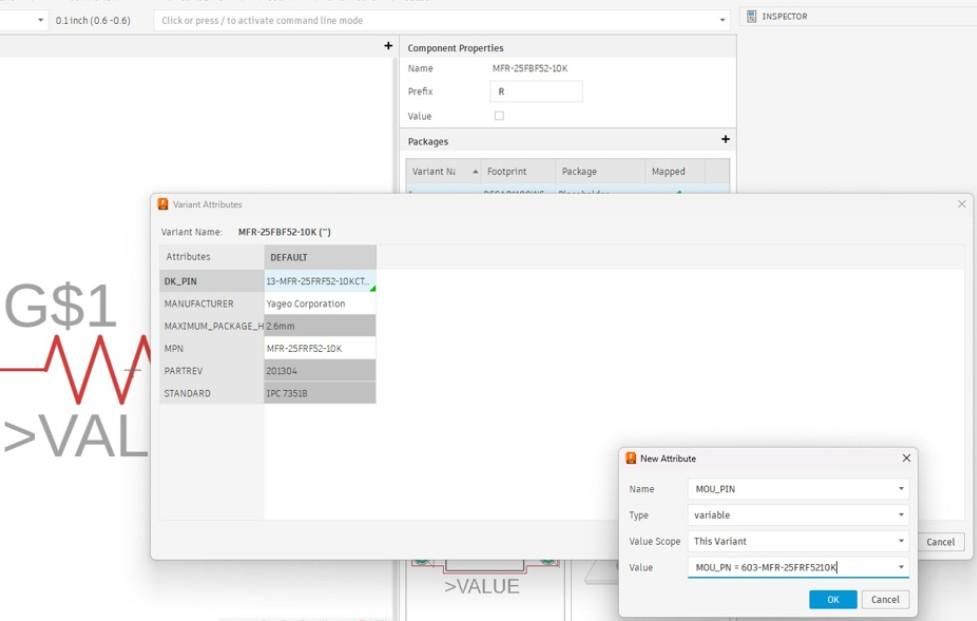Click the IPC 7351B value cell
Viewport: 977px width, 621px height.
tap(320, 394)
